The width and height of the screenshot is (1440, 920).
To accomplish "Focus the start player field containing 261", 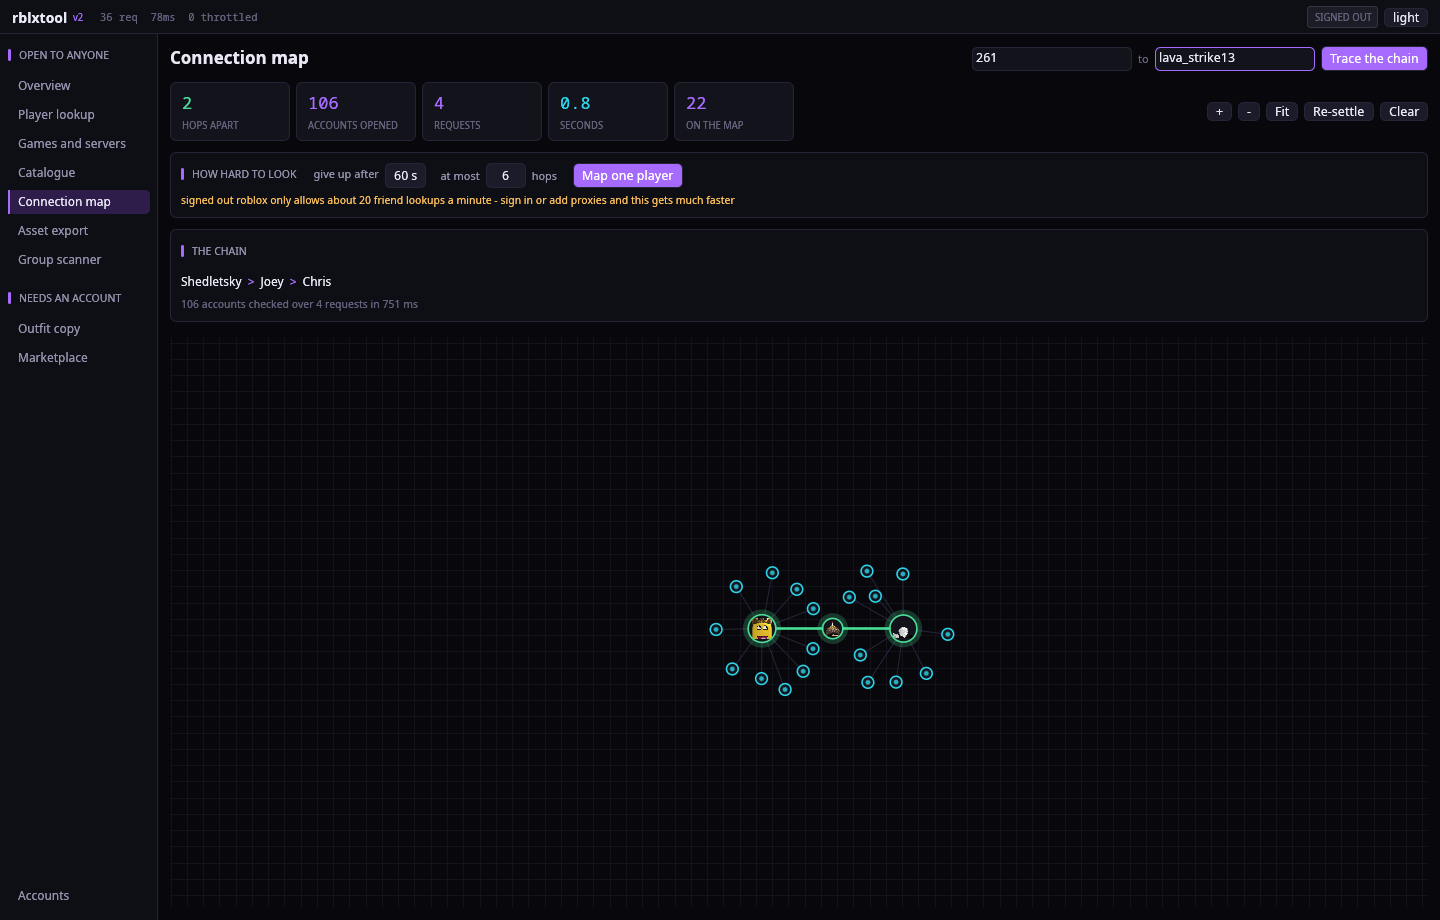I will point(1051,58).
